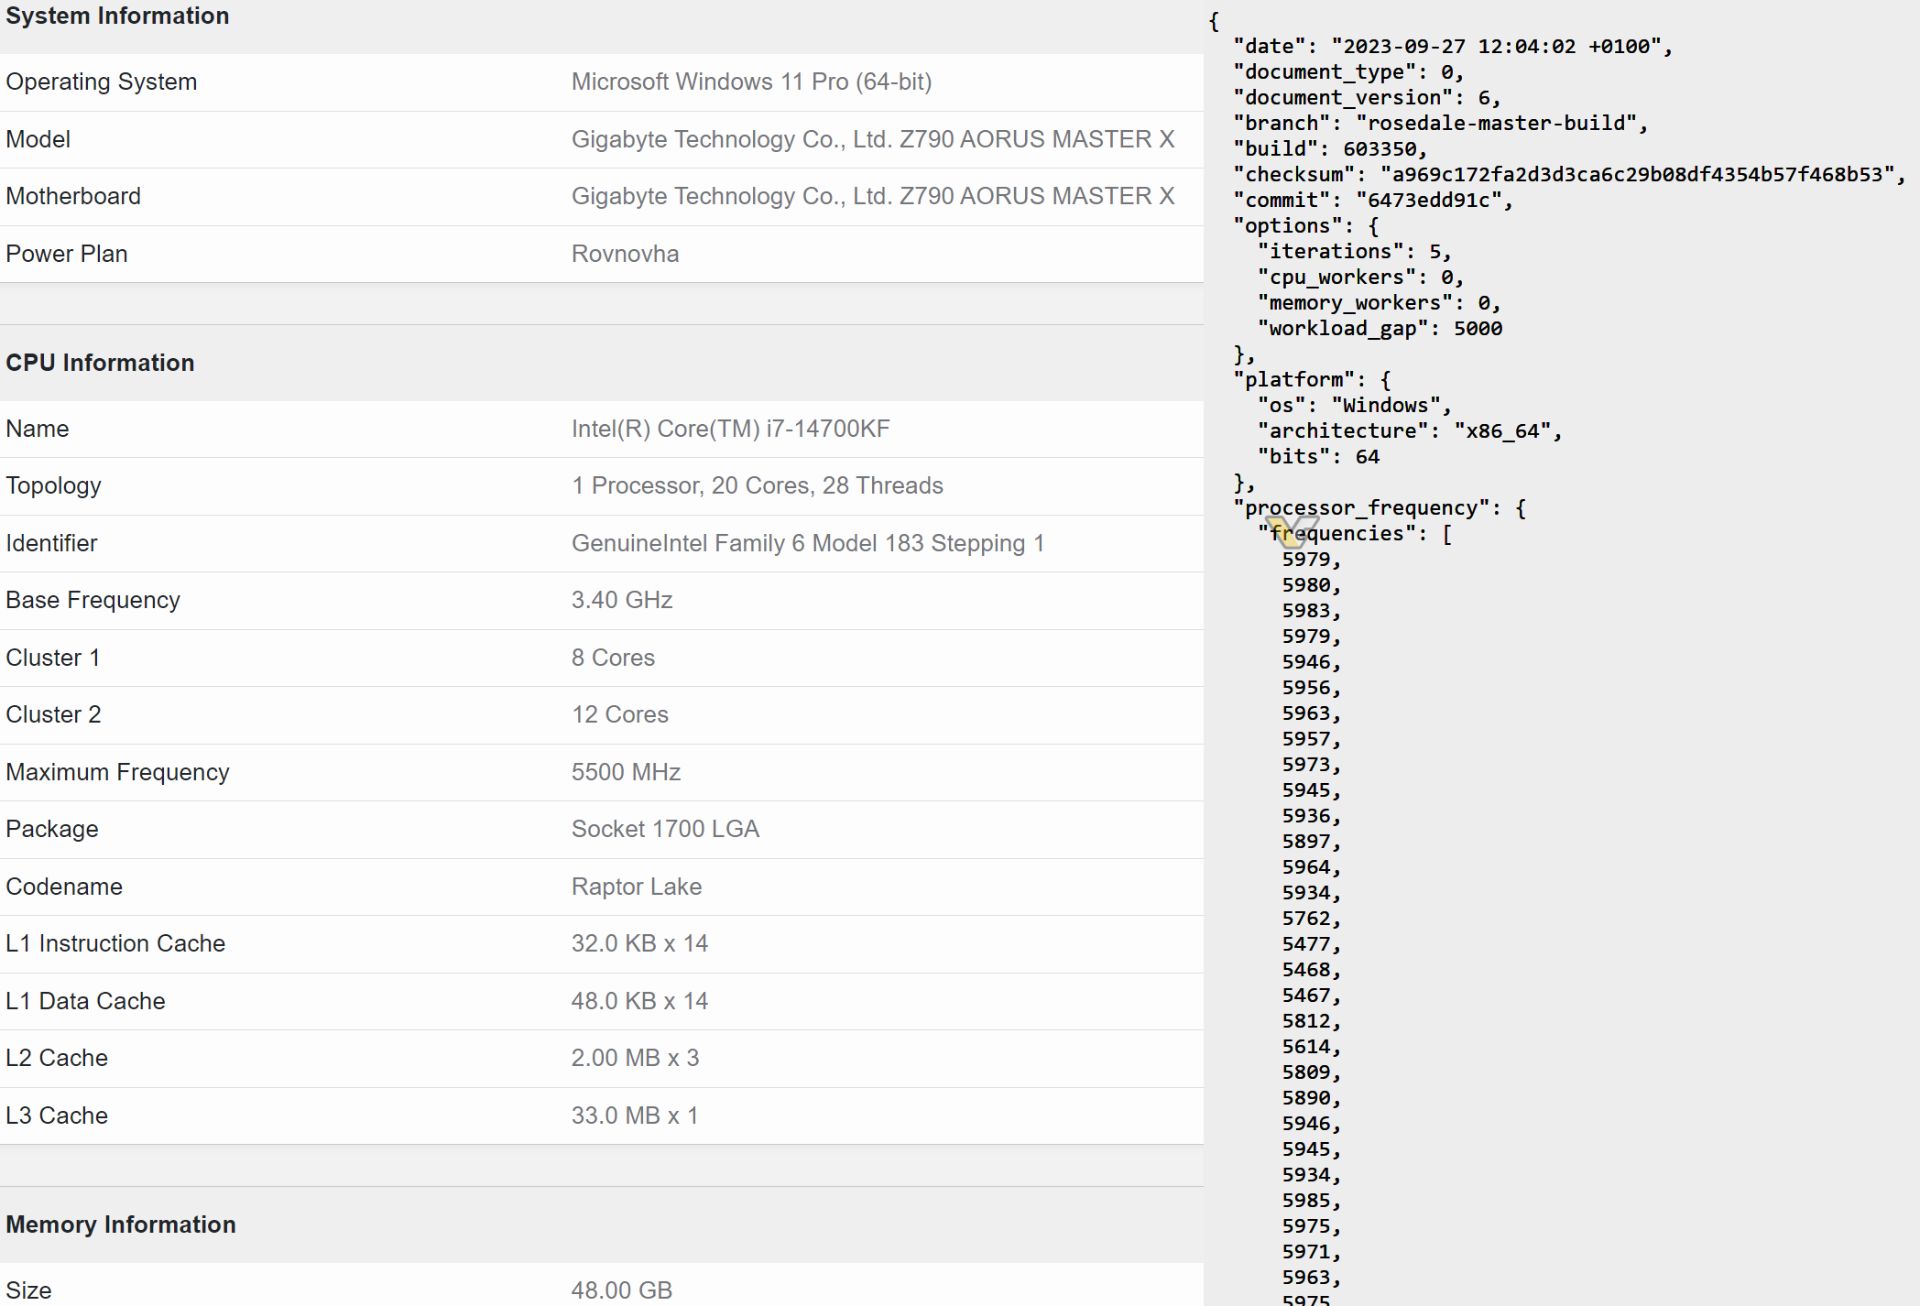Select the L2 Cache value '2.00 MB x 3'

point(635,1058)
